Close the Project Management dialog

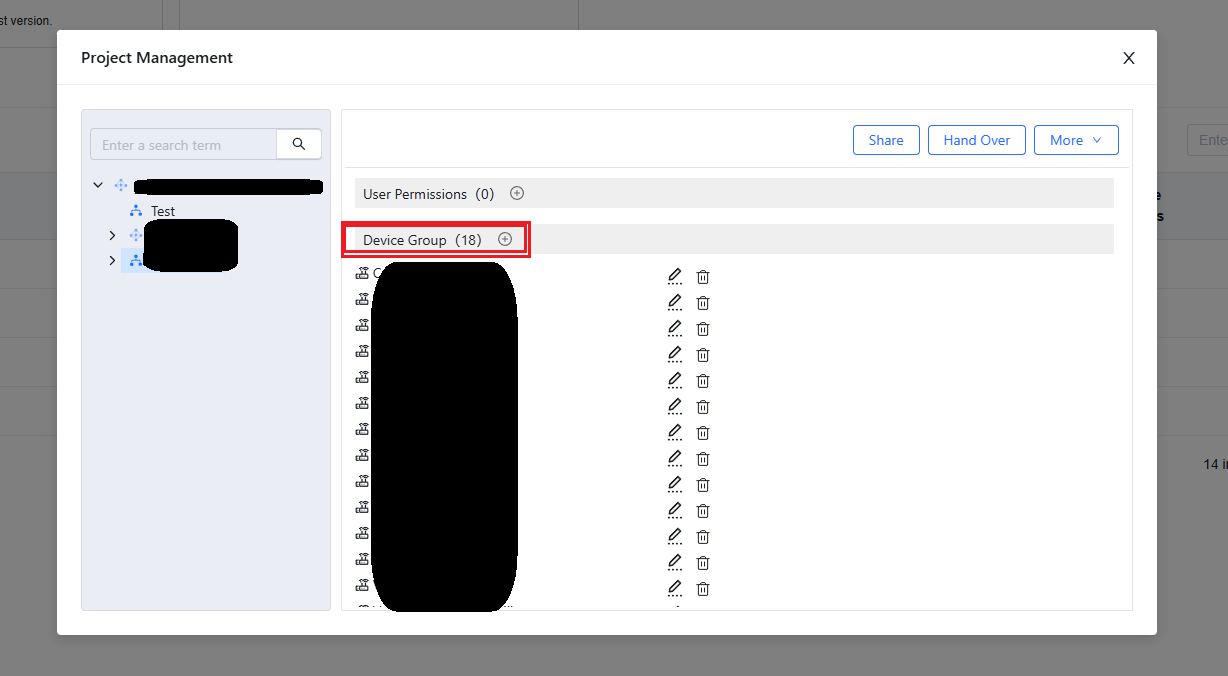[x=1128, y=58]
